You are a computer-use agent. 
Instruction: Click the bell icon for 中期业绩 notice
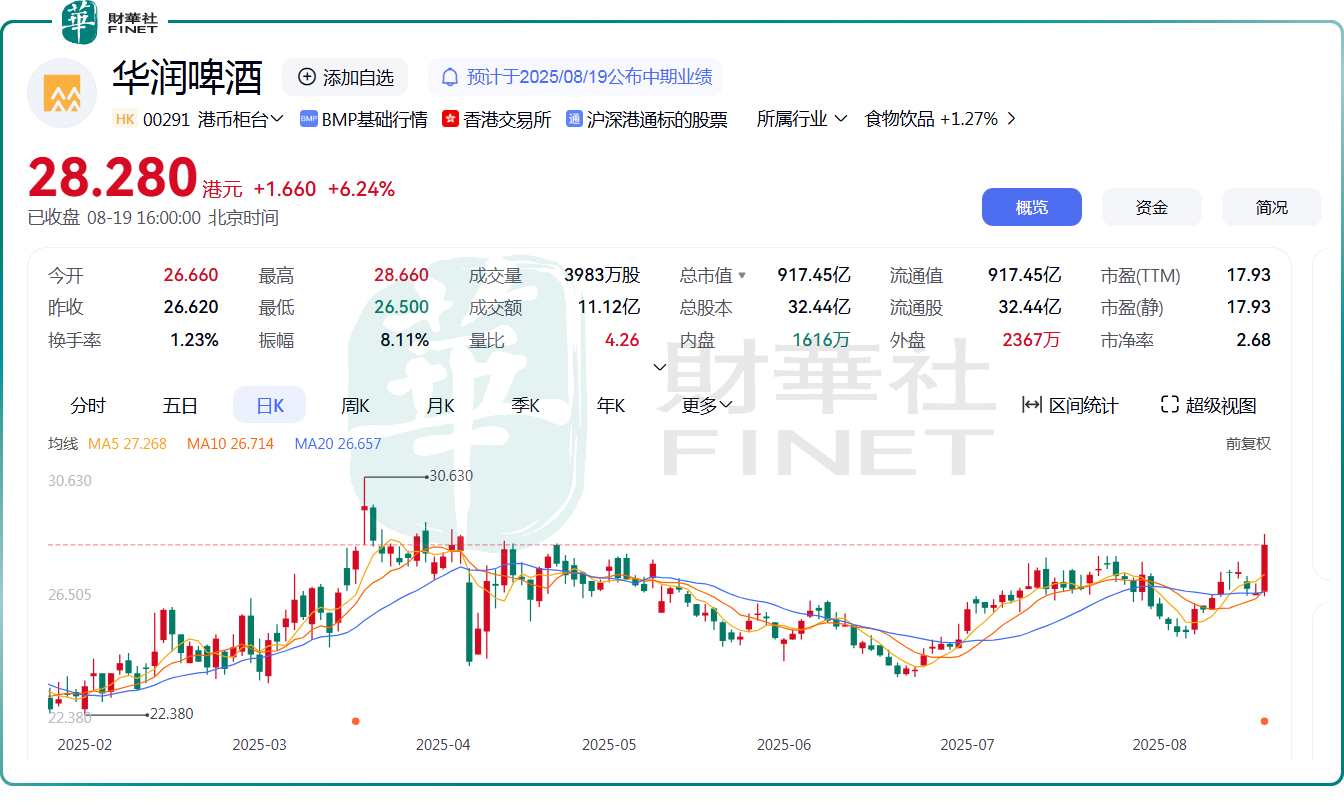click(x=450, y=77)
